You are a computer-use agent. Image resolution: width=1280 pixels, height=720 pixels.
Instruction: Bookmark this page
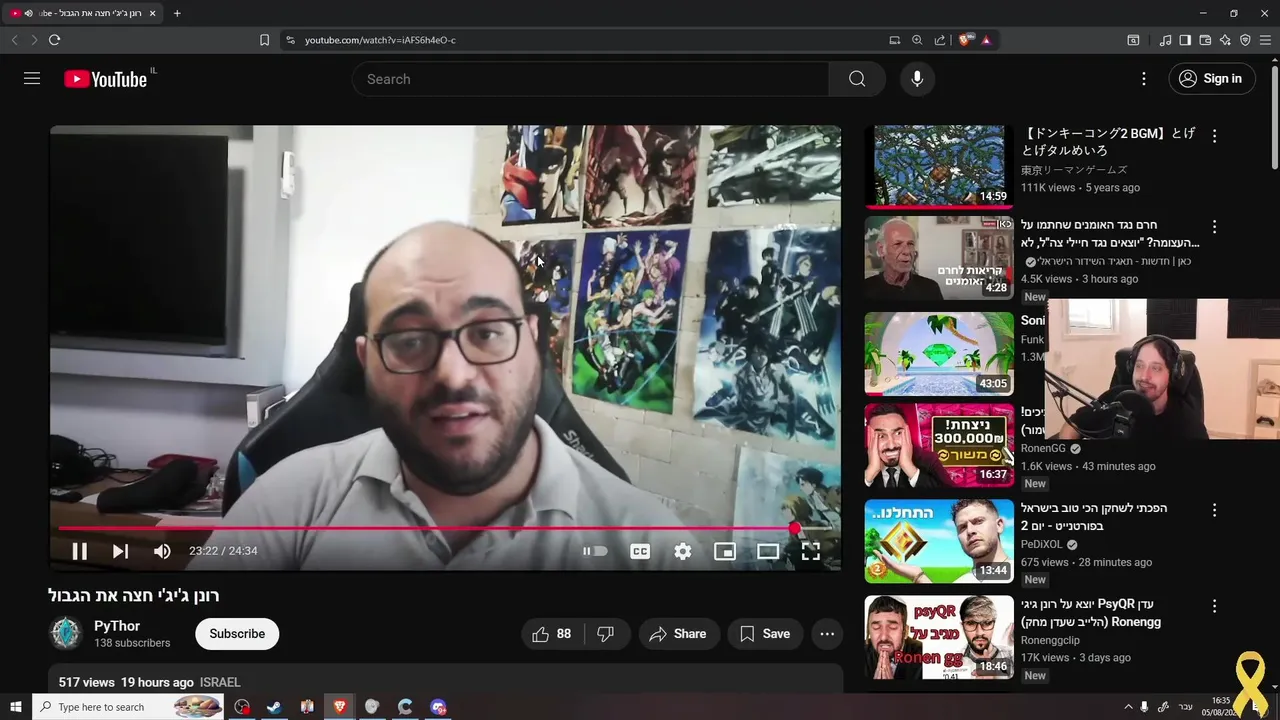pyautogui.click(x=264, y=40)
